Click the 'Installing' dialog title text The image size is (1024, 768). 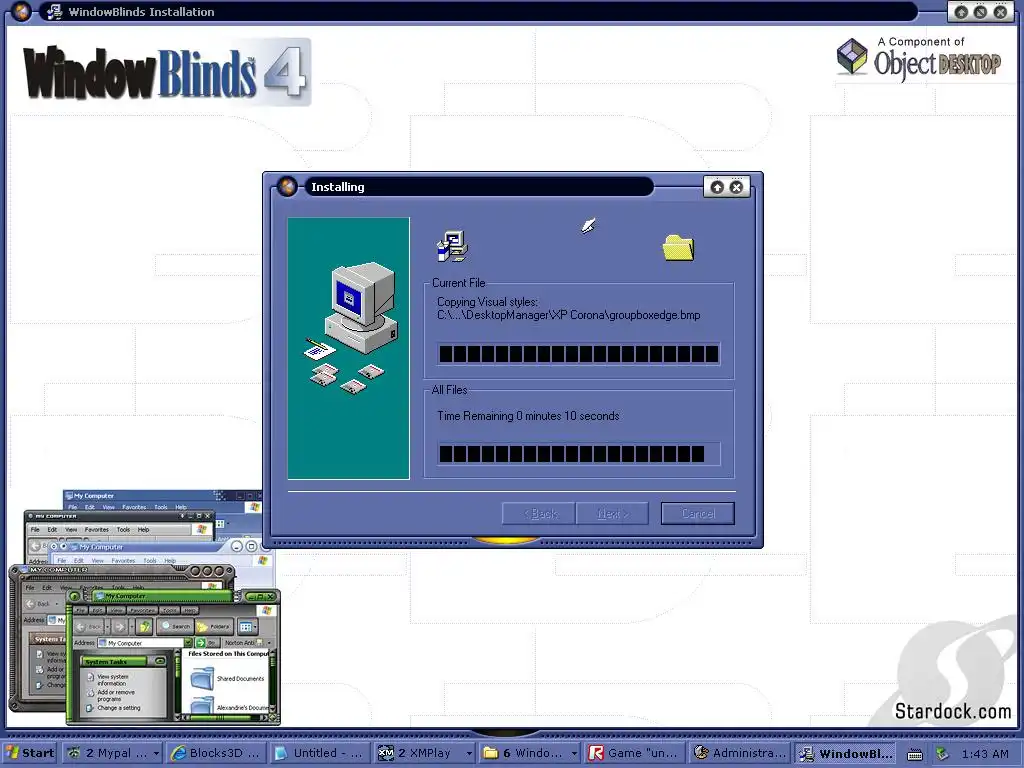coord(338,187)
